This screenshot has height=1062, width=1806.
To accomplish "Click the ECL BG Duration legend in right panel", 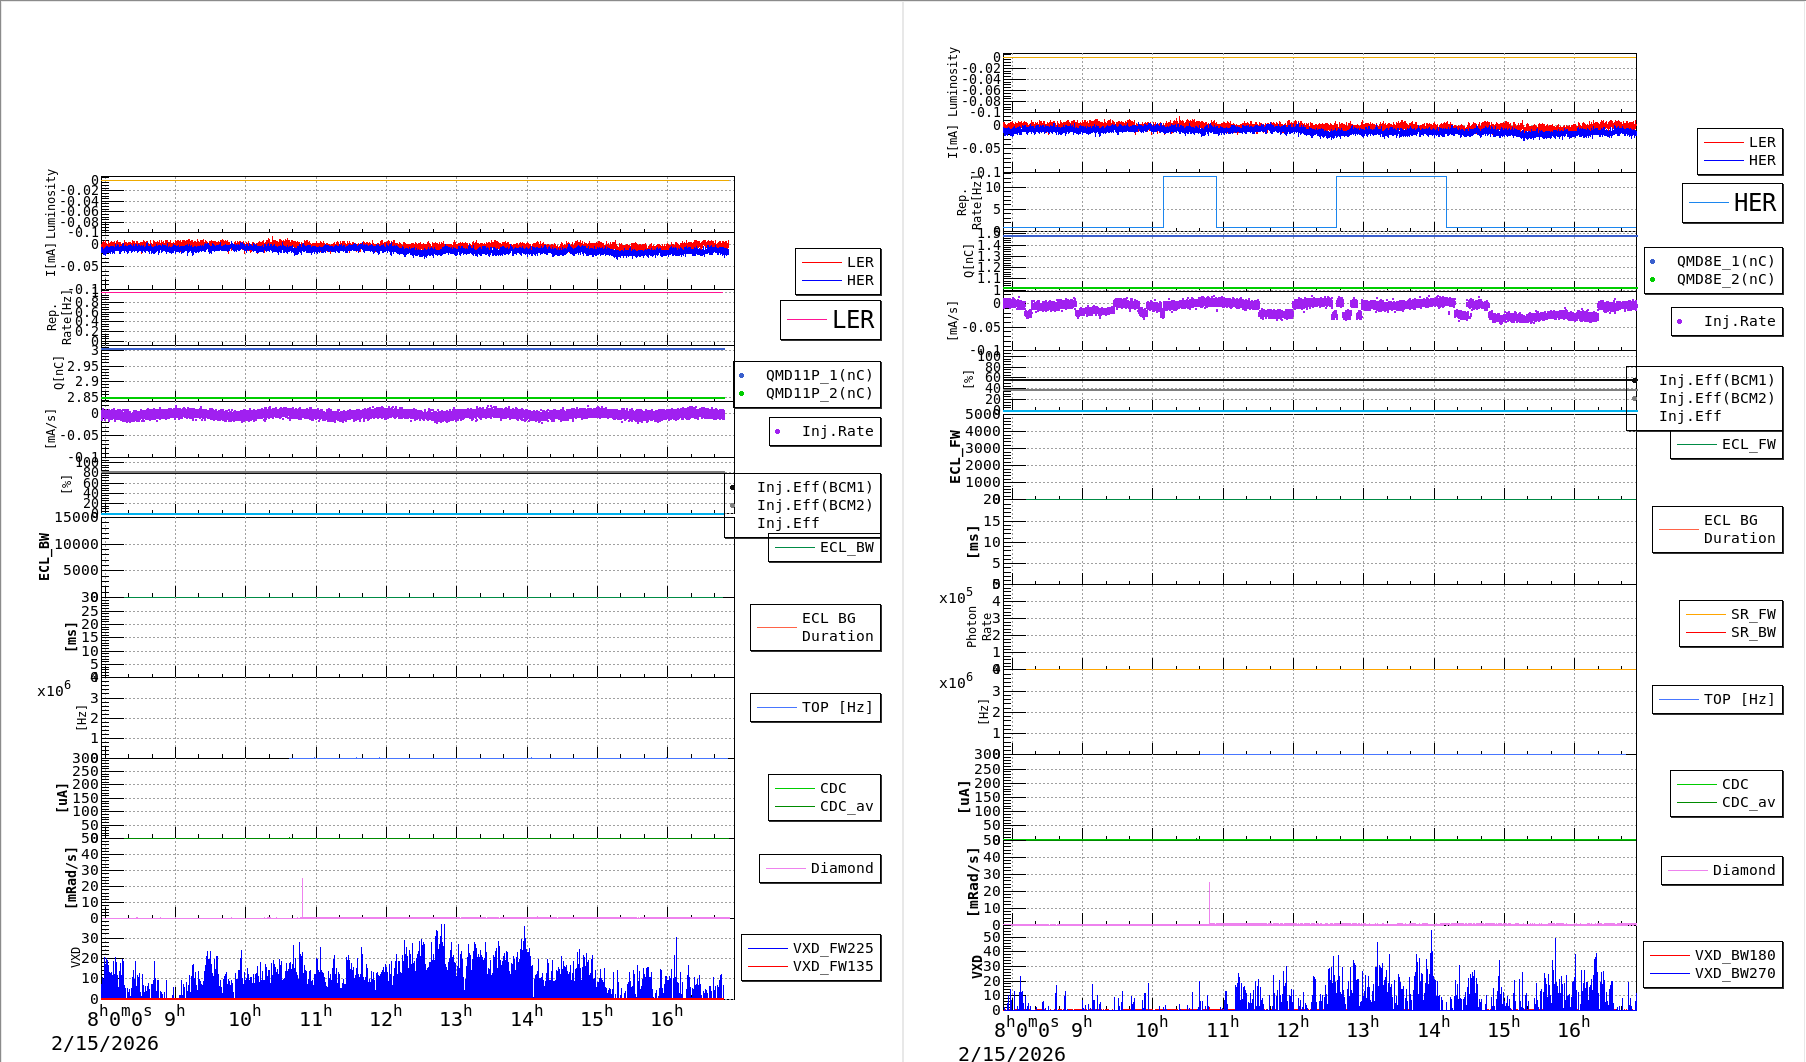I will tap(1738, 529).
